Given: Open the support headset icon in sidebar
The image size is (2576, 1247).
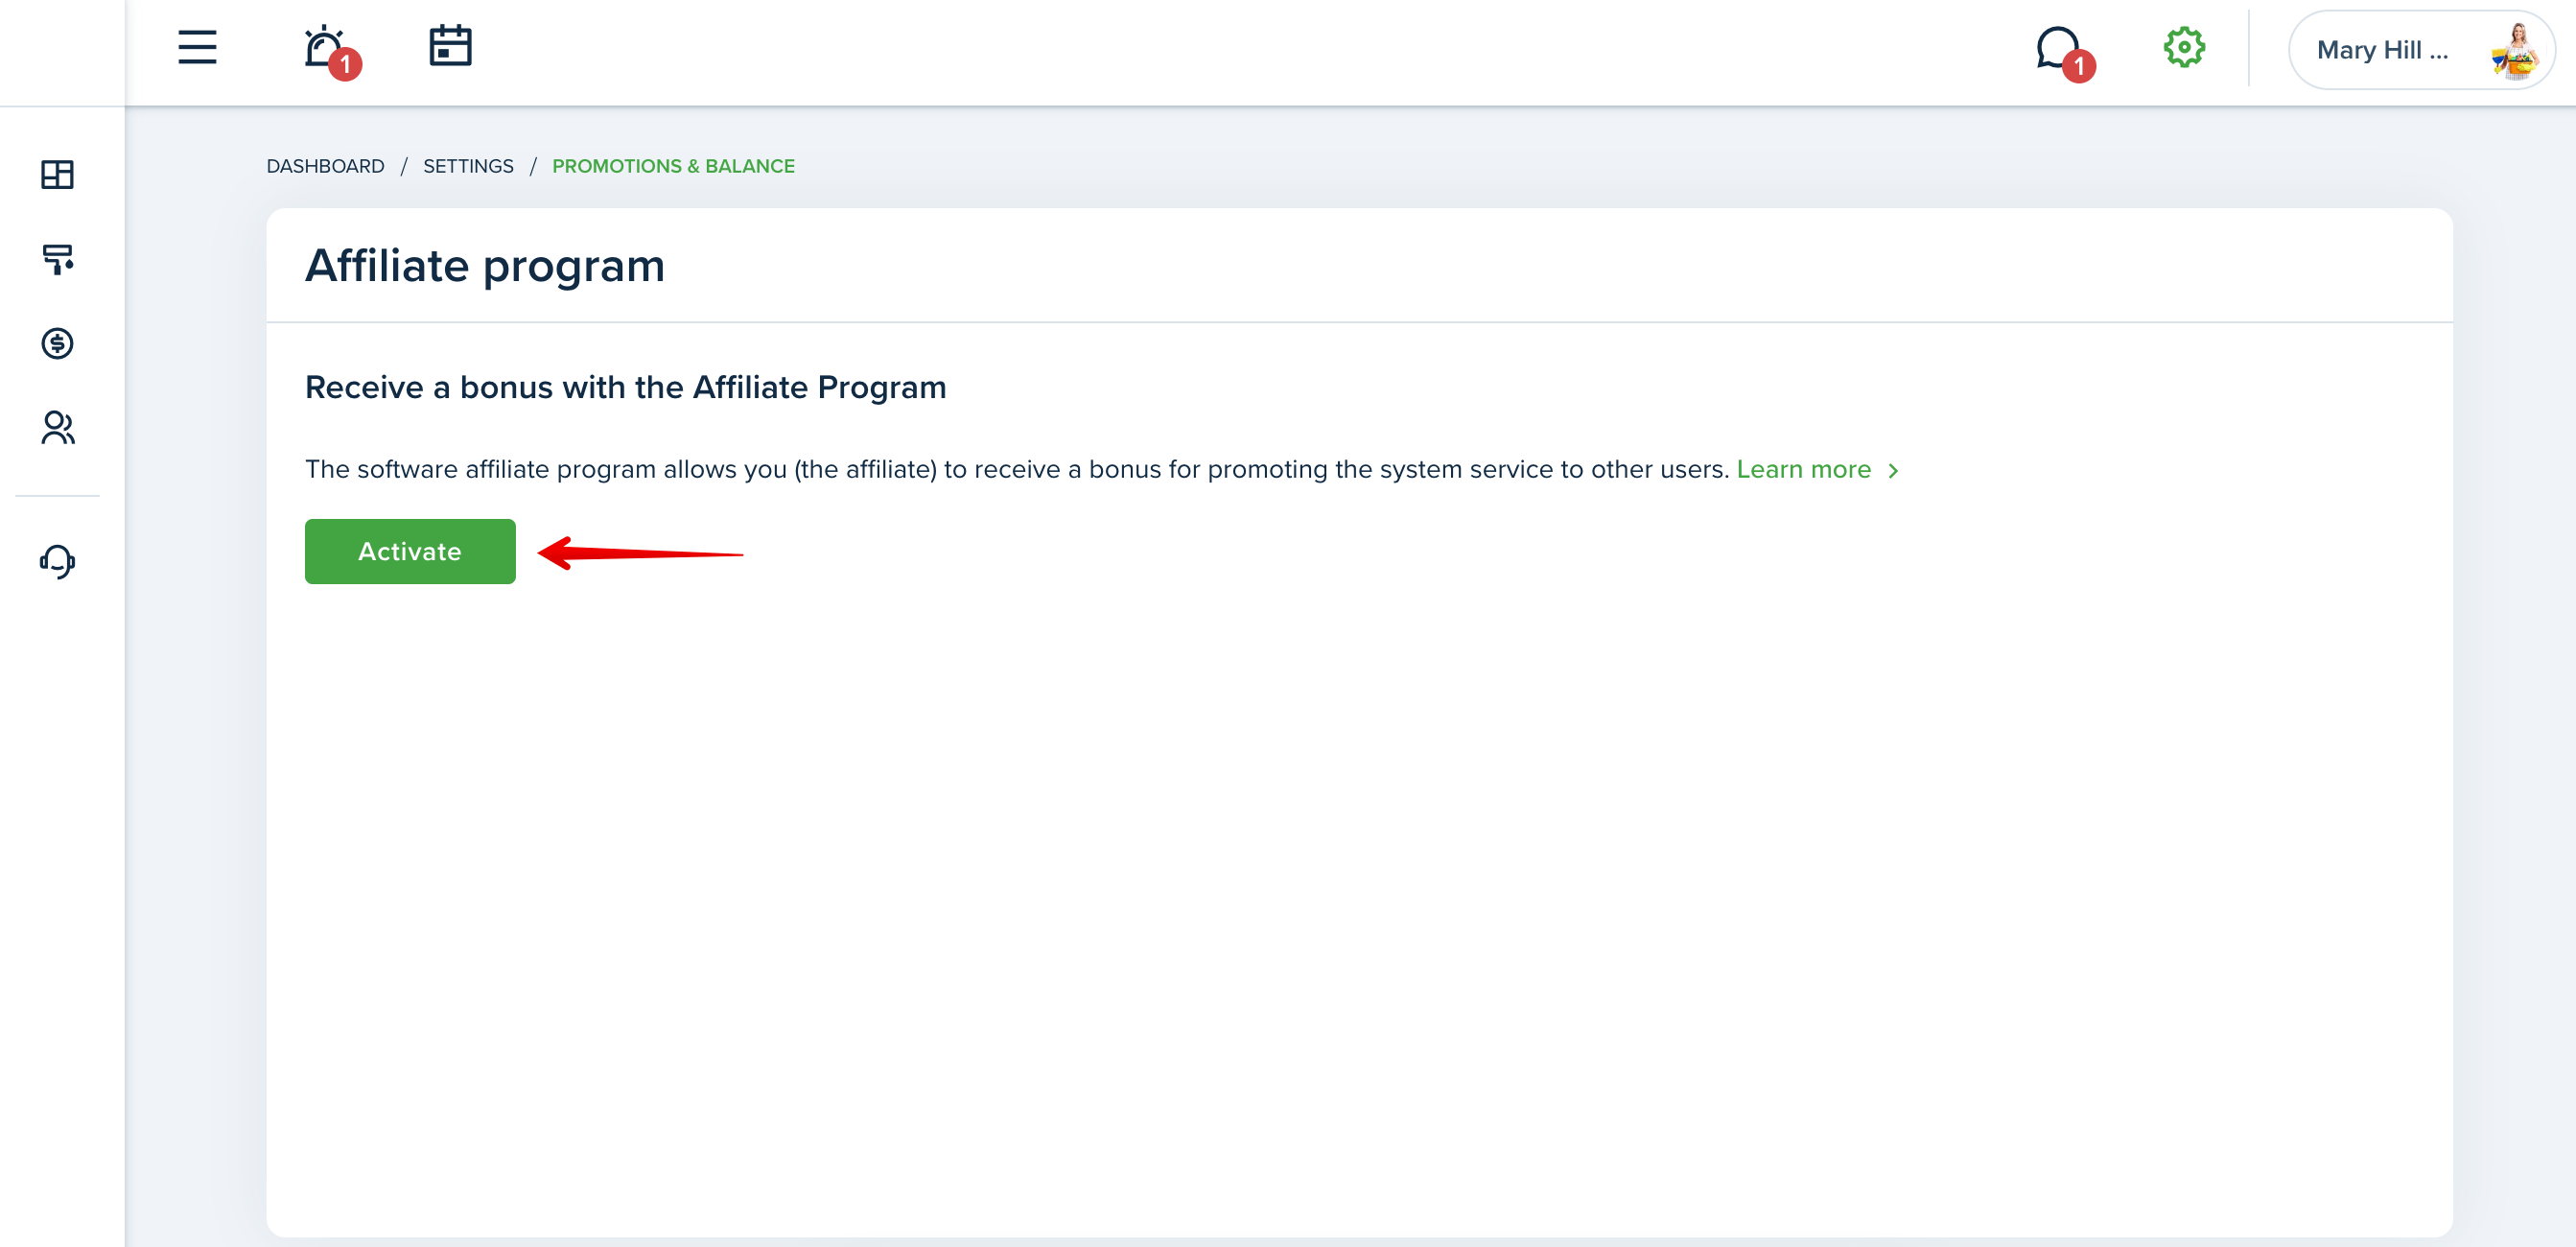Looking at the screenshot, I should pos(57,561).
